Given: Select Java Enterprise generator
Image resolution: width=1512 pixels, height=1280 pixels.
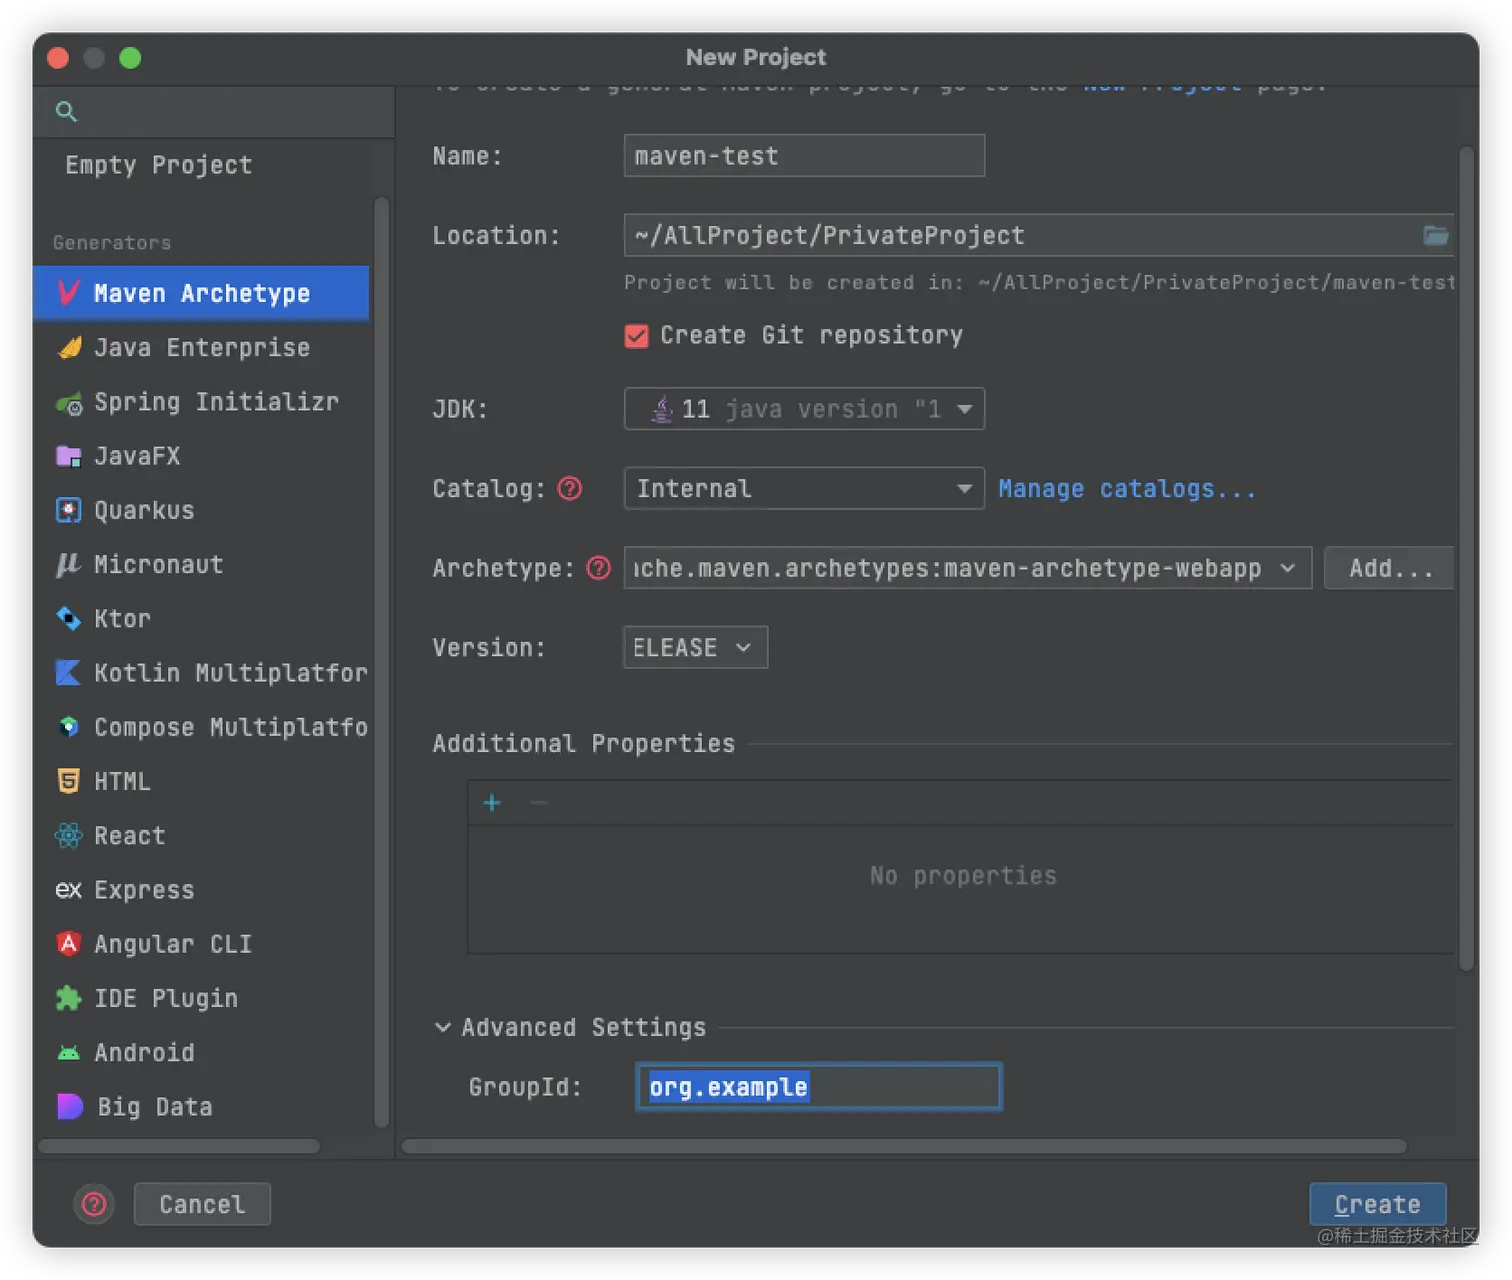Looking at the screenshot, I should click(x=201, y=347).
